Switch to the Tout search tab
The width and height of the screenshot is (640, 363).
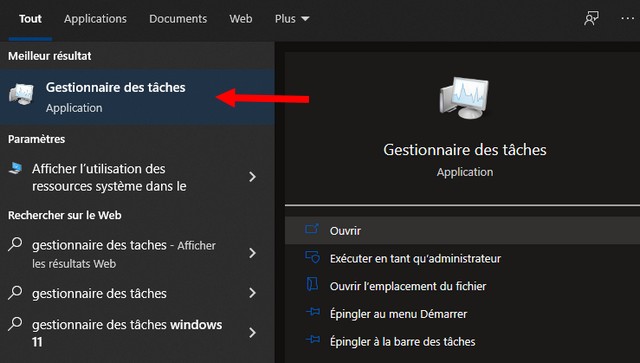coord(30,19)
